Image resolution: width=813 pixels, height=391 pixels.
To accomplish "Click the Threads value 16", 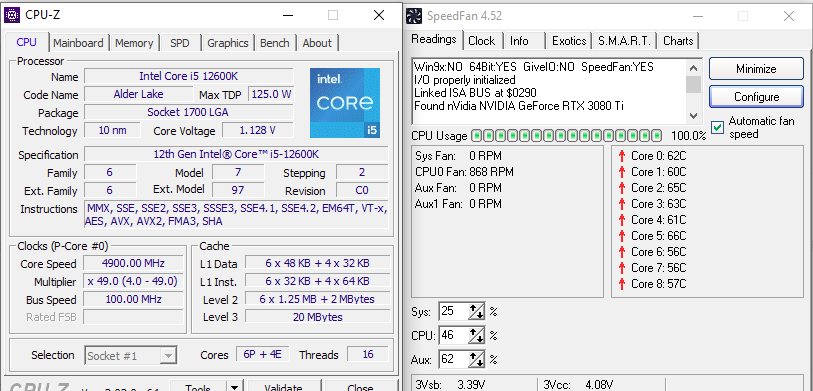I will (x=368, y=355).
